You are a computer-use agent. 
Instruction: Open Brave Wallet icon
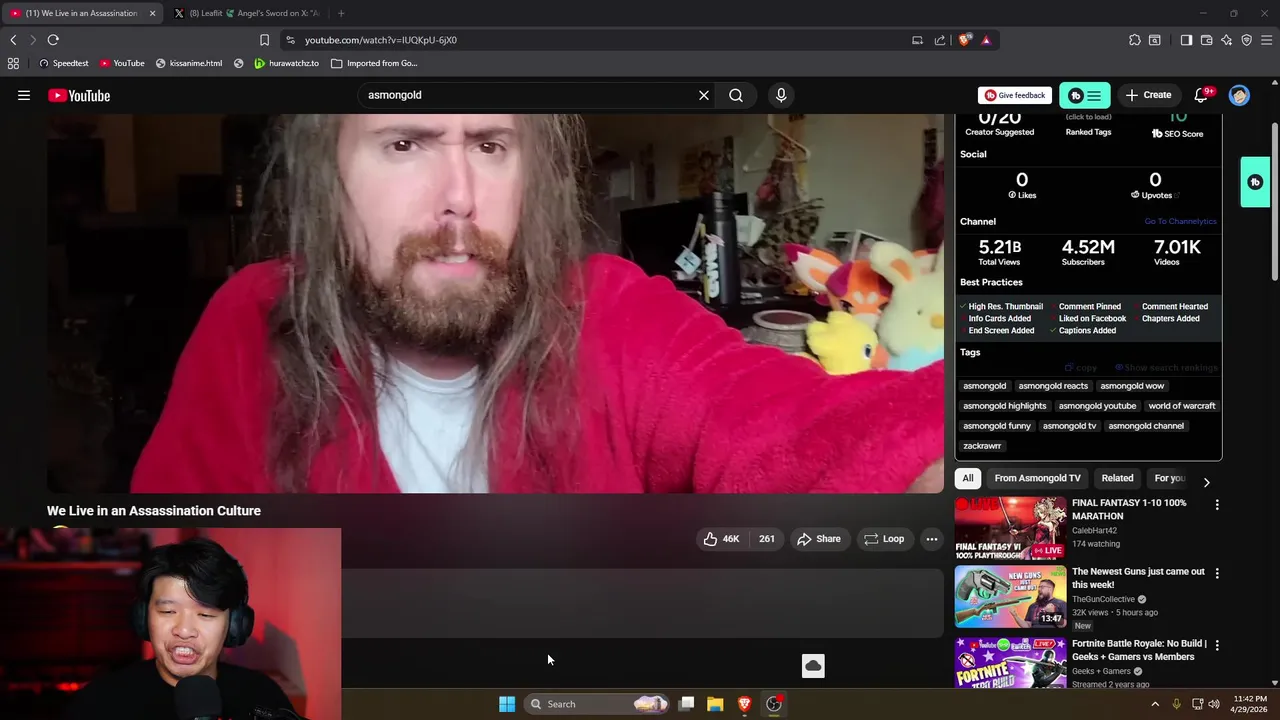point(1206,40)
